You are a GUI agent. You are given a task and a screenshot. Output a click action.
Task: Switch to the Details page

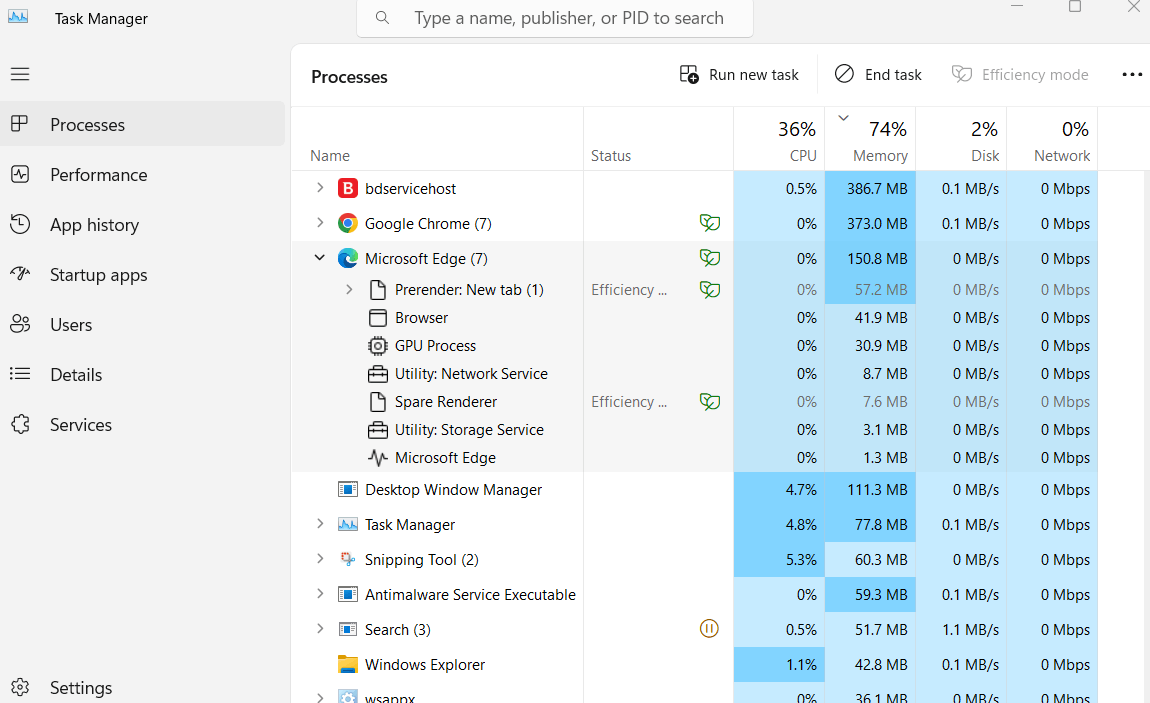(143, 375)
